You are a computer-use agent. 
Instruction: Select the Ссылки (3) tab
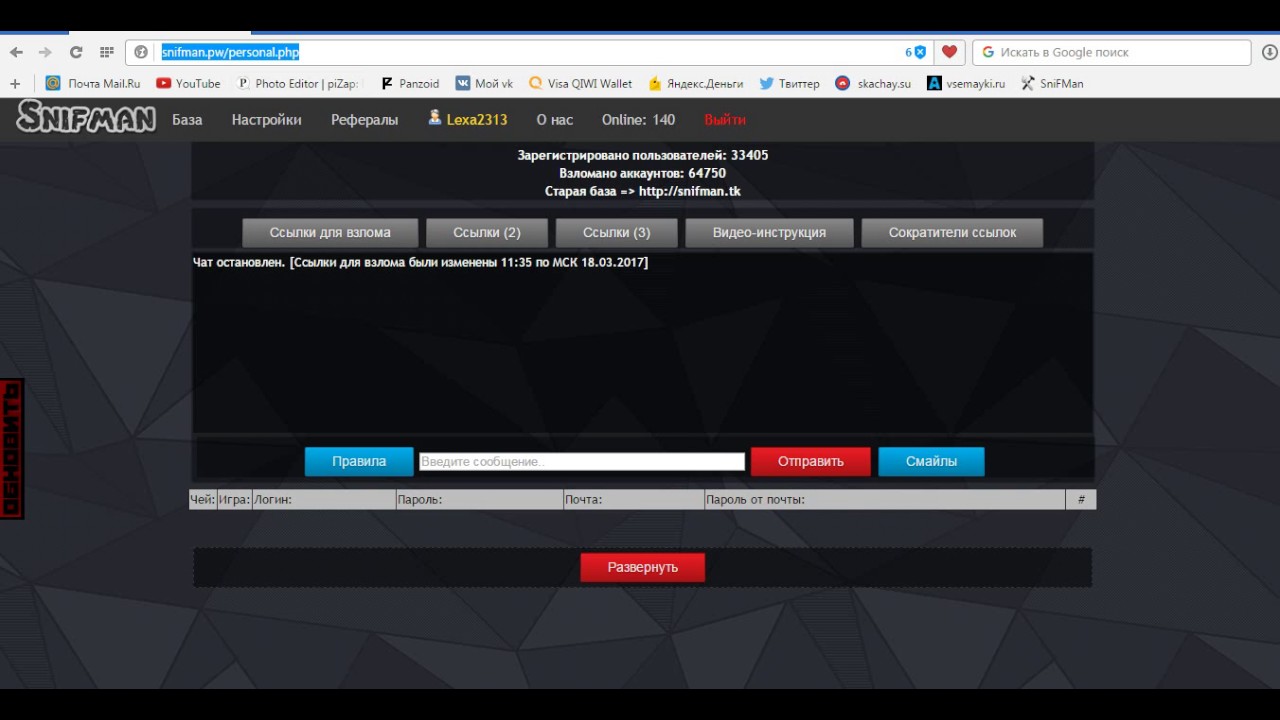tap(617, 232)
